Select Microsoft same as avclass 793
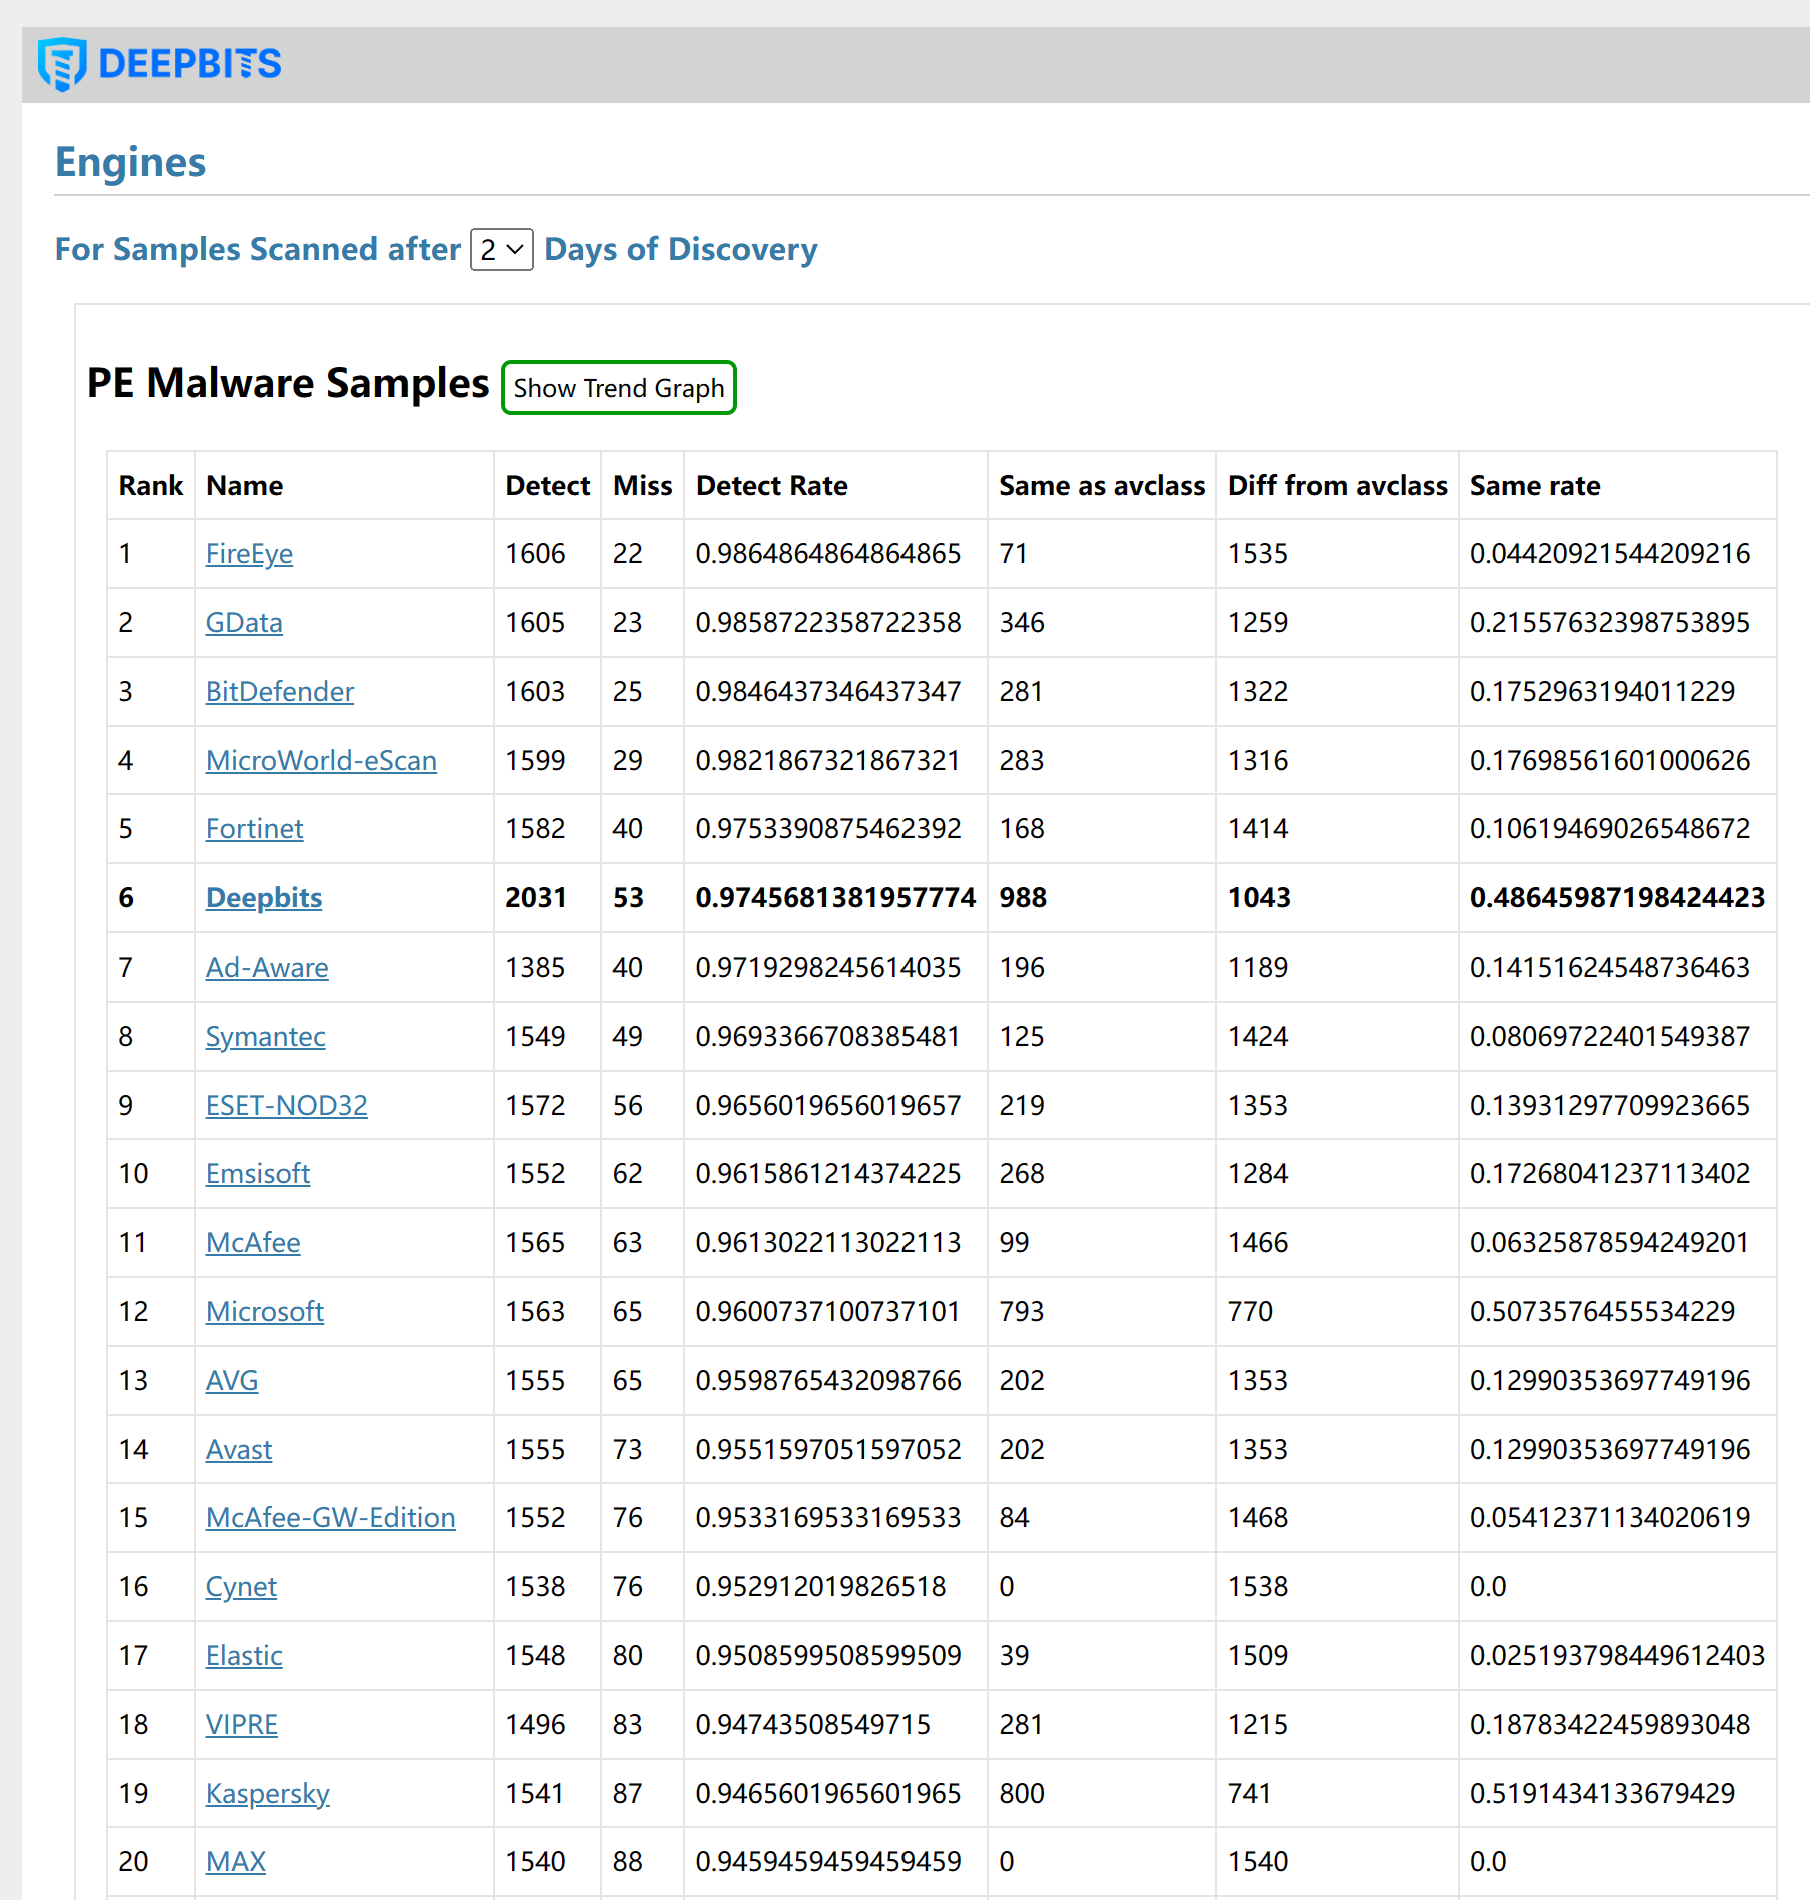Viewport: 1810px width, 1900px height. 1022,1311
